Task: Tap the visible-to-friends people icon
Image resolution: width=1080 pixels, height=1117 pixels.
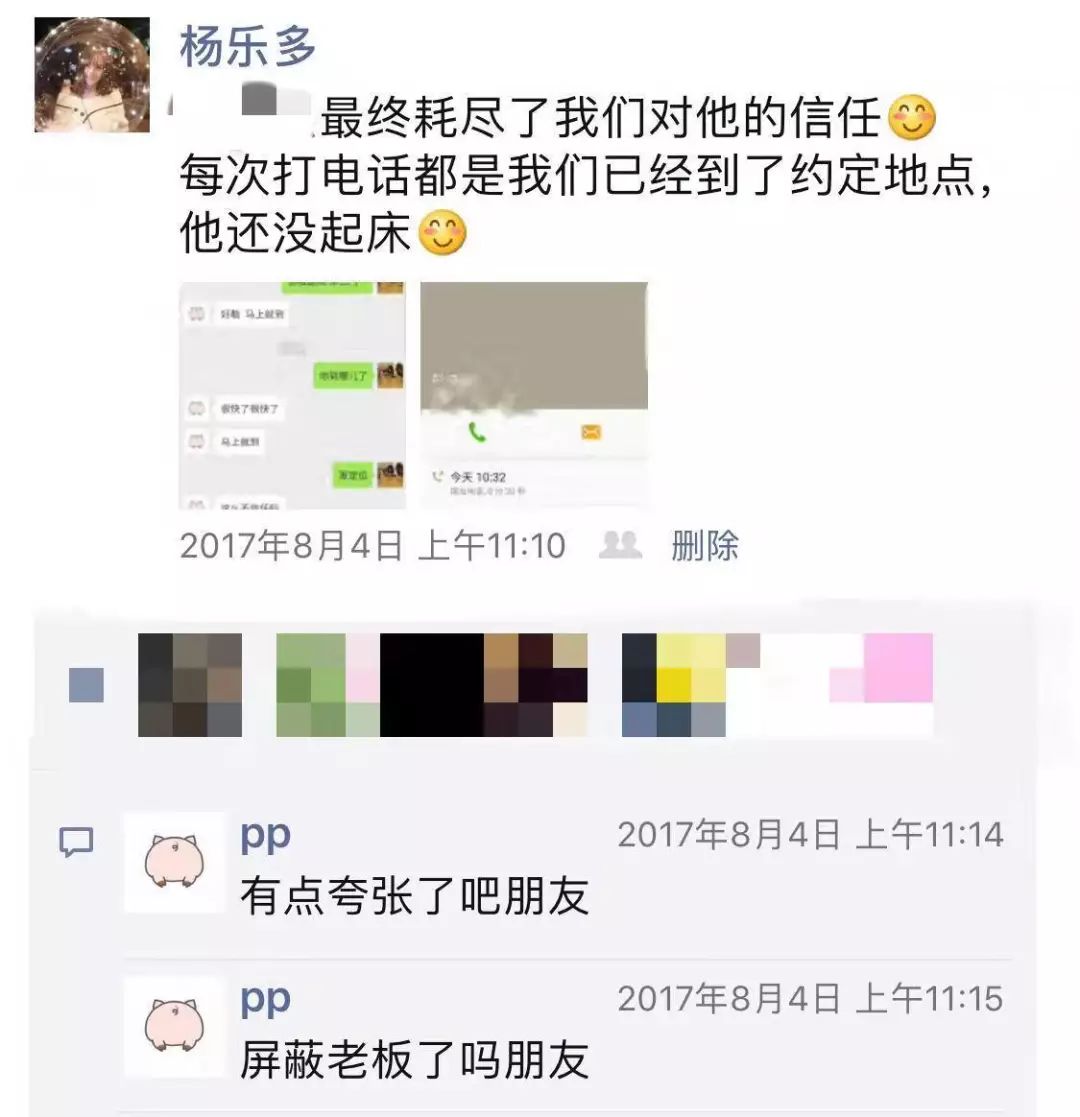Action: 621,545
